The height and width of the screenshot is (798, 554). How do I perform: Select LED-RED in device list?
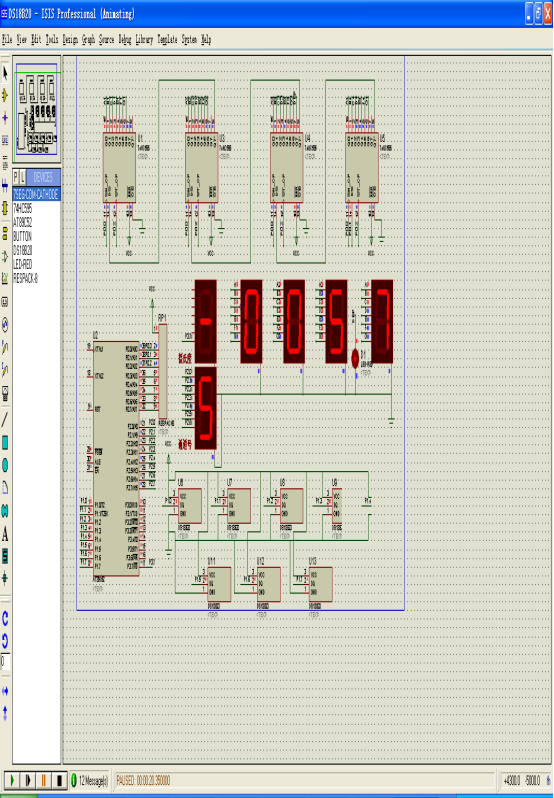[36, 264]
